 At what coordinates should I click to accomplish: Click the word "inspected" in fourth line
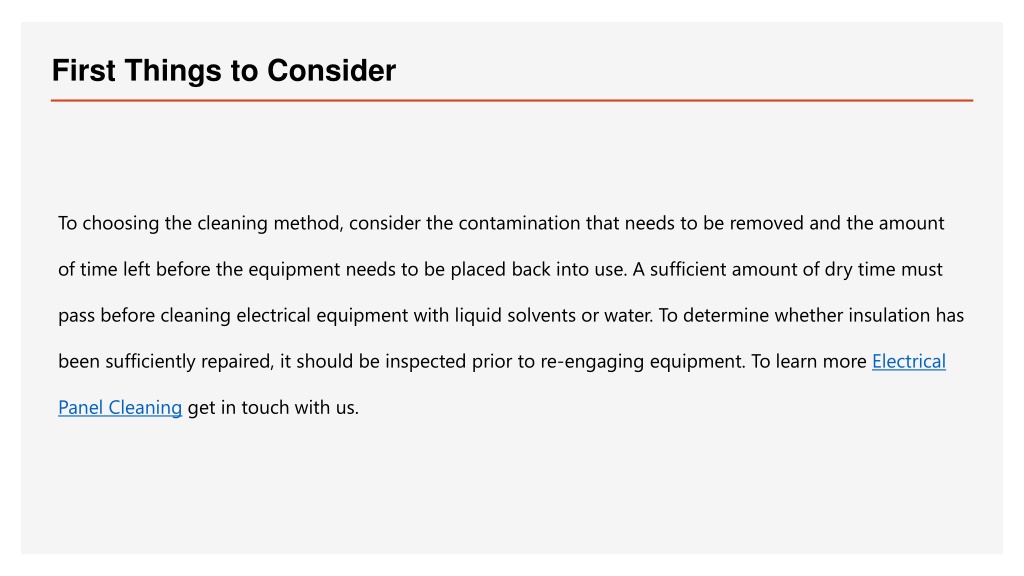[425, 361]
